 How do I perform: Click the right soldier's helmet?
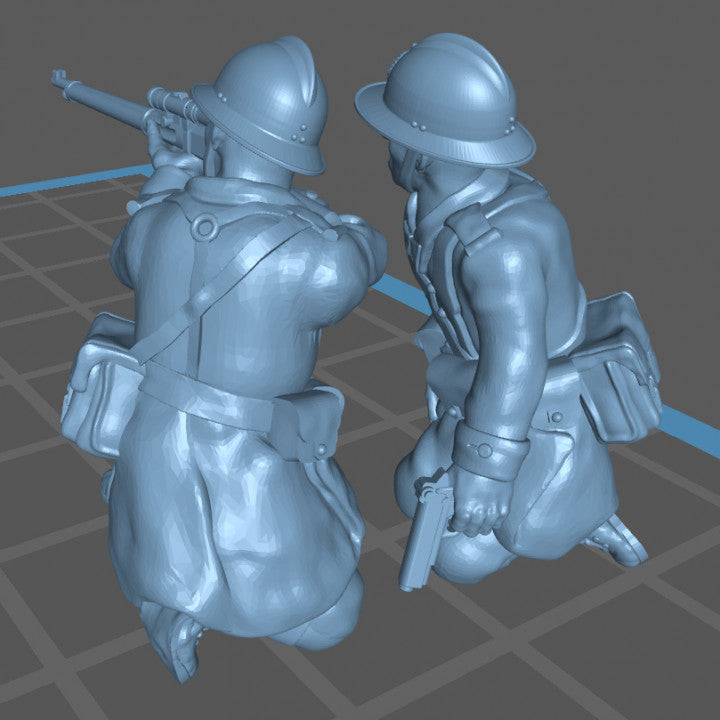[x=450, y=100]
